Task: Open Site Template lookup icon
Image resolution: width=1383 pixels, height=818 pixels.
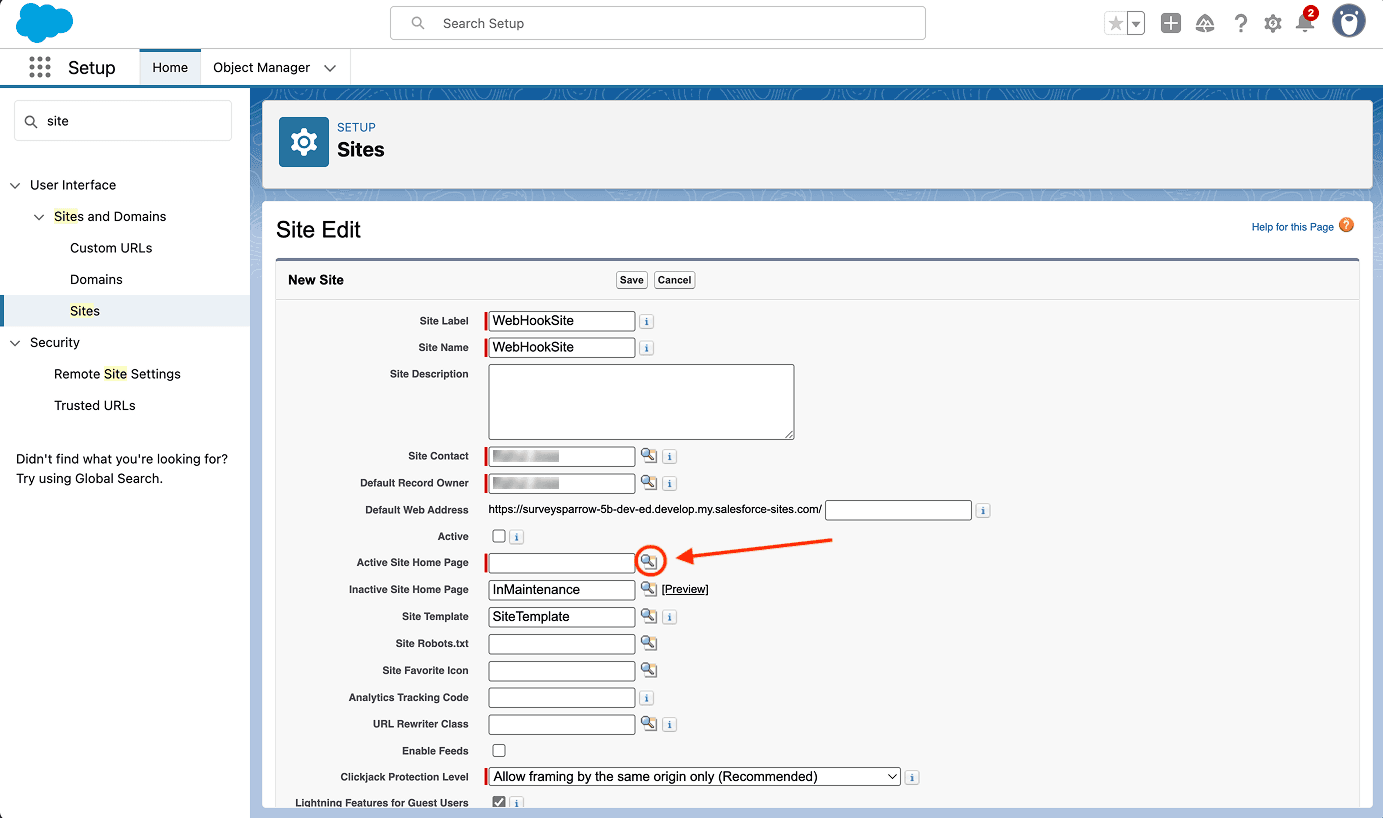Action: 649,616
